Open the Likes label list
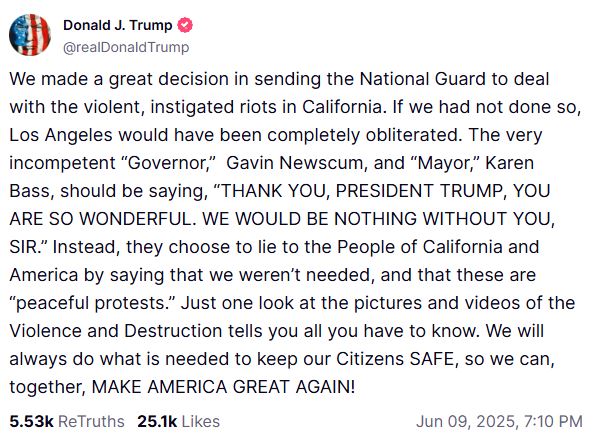 pyautogui.click(x=201, y=421)
